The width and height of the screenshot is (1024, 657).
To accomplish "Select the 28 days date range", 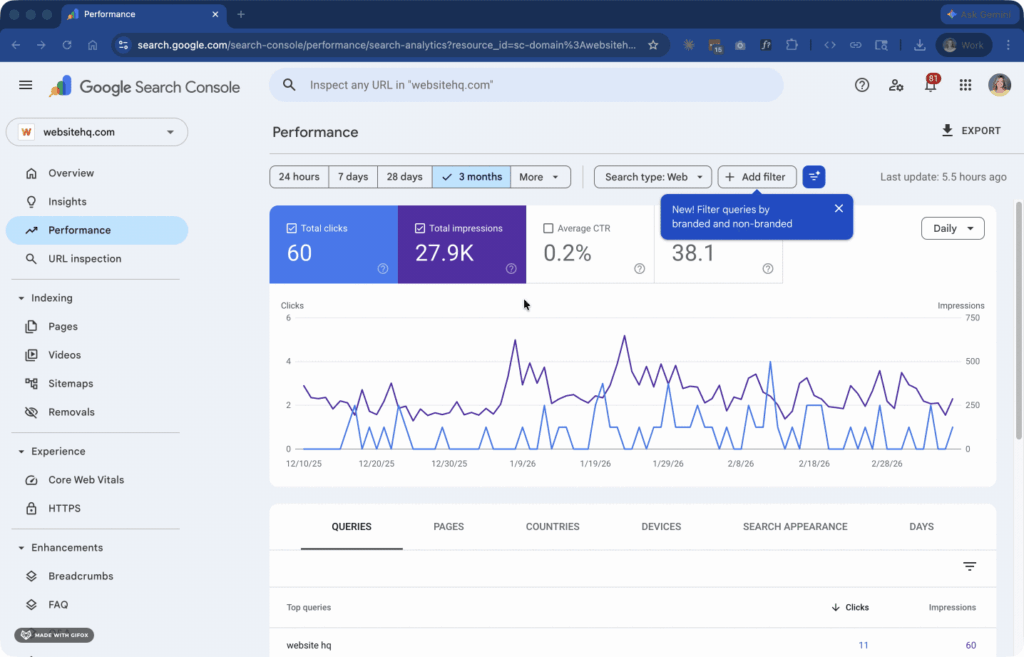I will (x=404, y=177).
